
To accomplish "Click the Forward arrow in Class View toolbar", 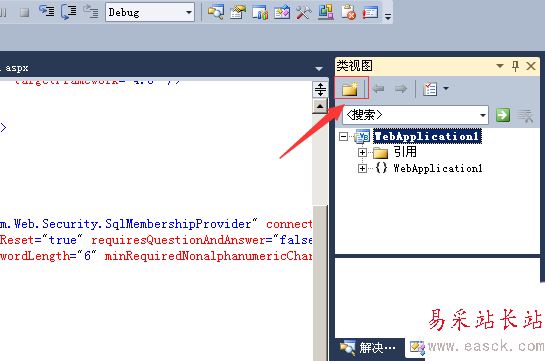I will pyautogui.click(x=401, y=89).
